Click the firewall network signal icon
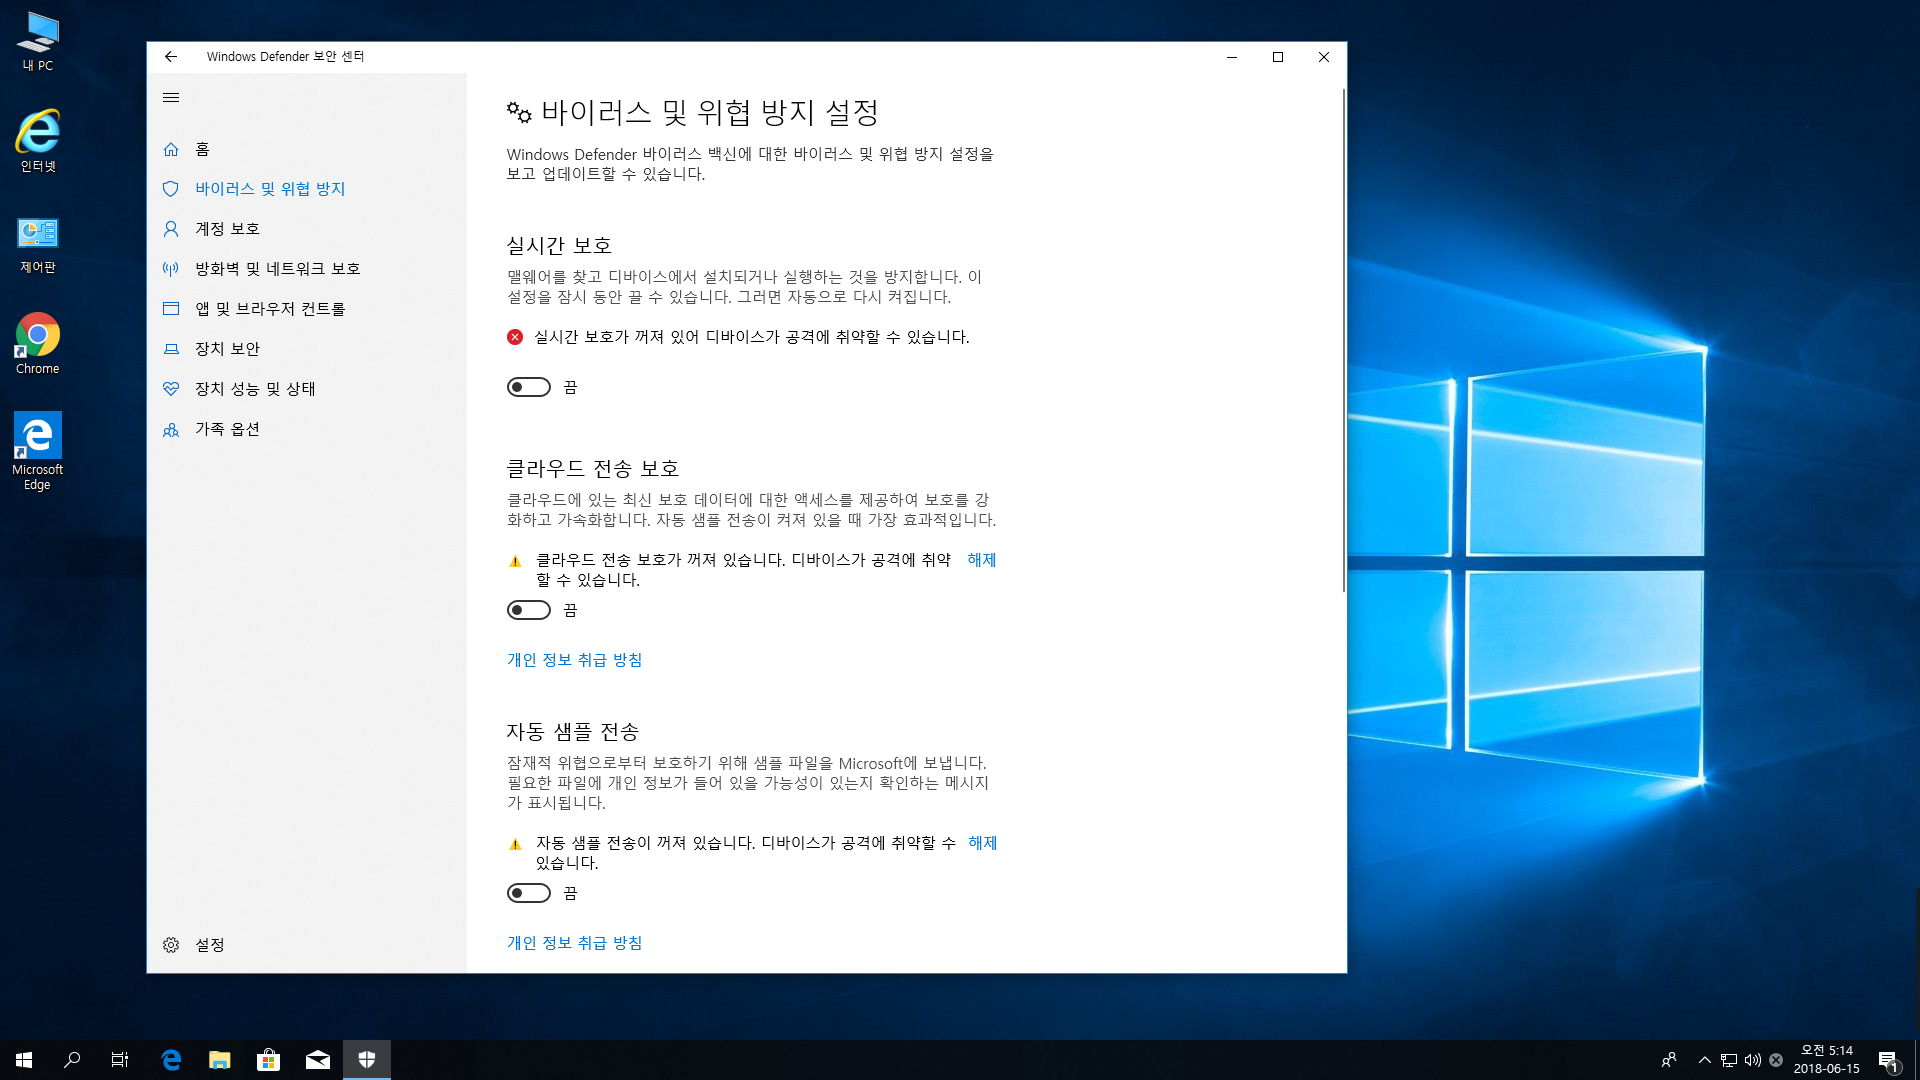The width and height of the screenshot is (1920, 1080). (x=171, y=269)
